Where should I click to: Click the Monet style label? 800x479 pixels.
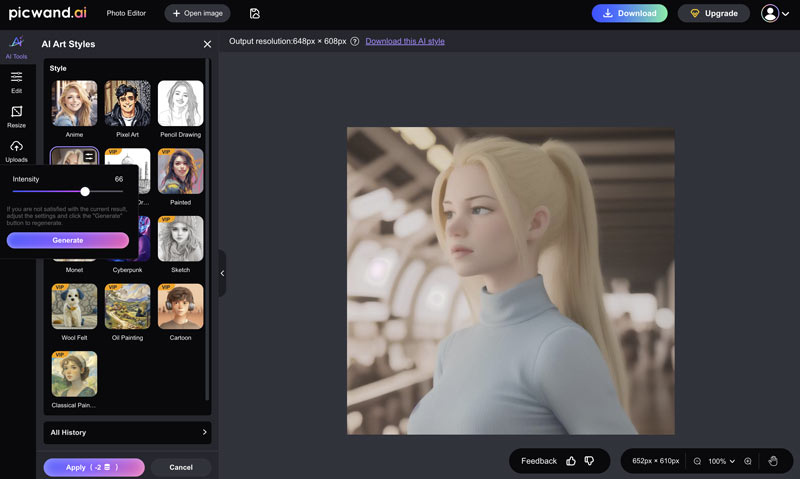74,270
